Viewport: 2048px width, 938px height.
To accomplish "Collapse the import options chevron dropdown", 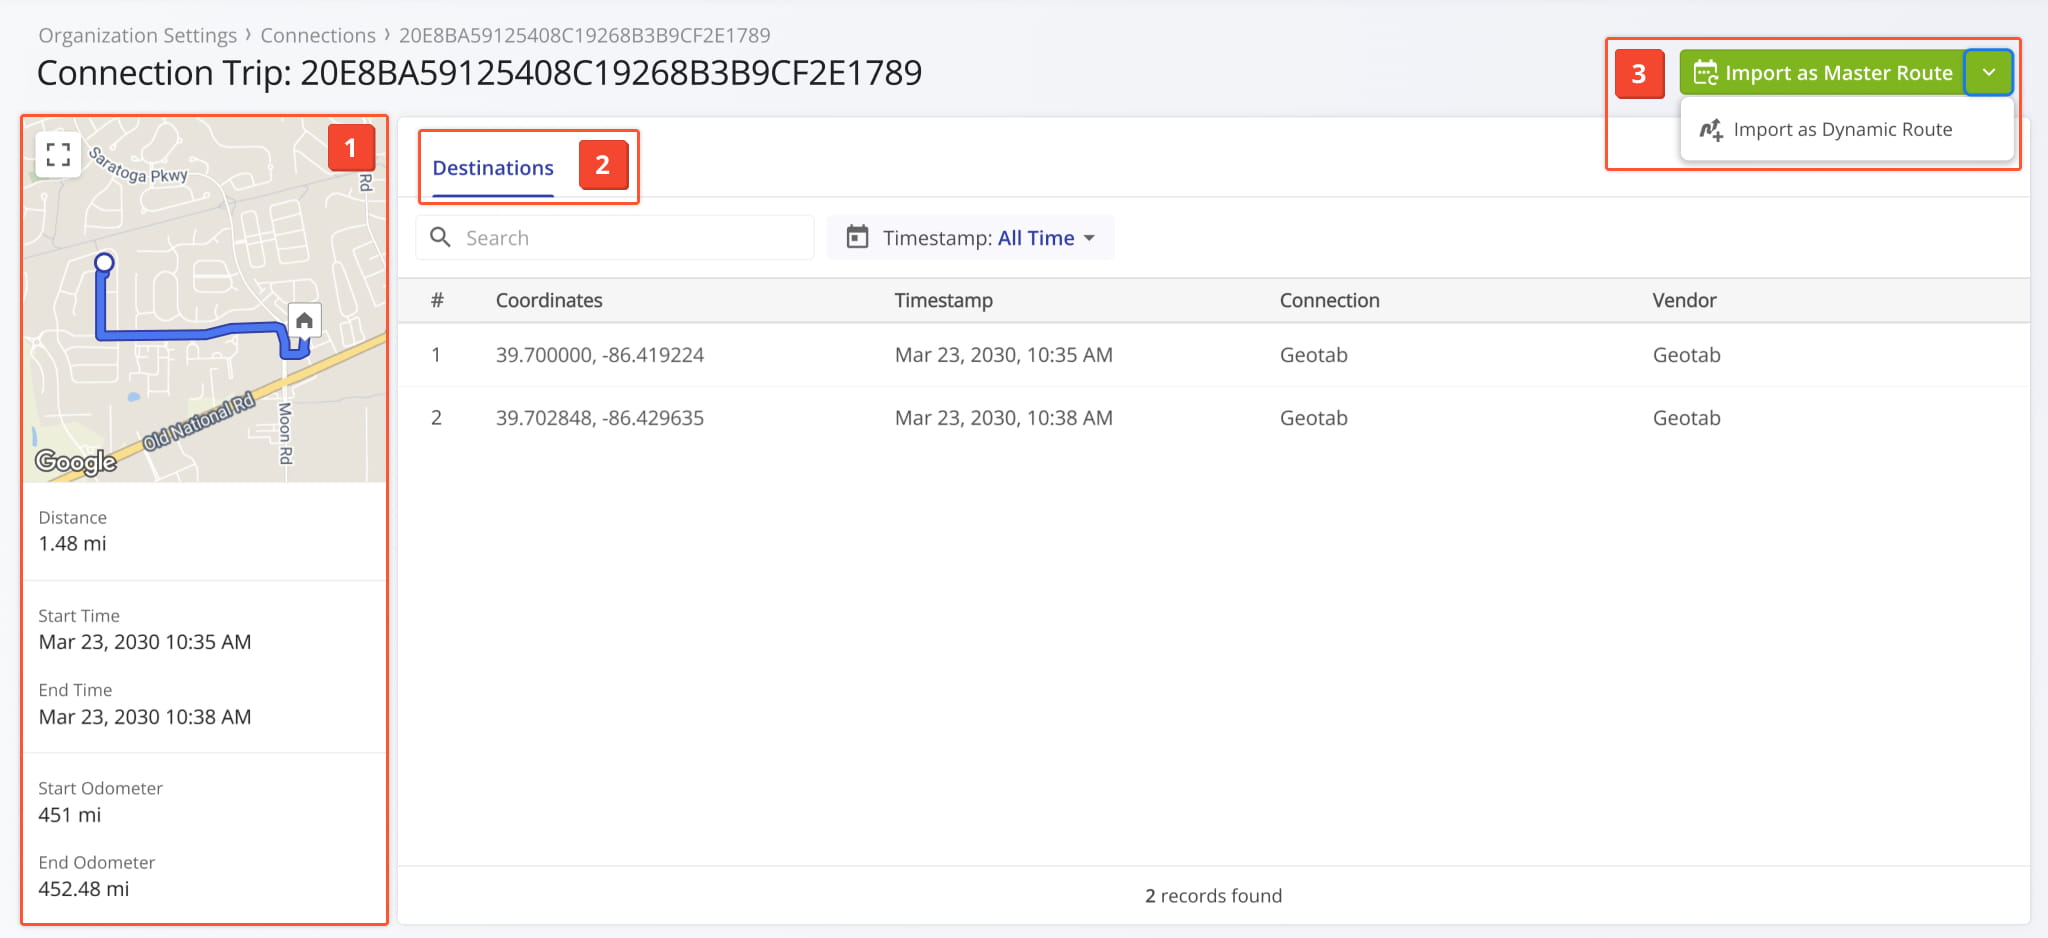I will click(1988, 73).
